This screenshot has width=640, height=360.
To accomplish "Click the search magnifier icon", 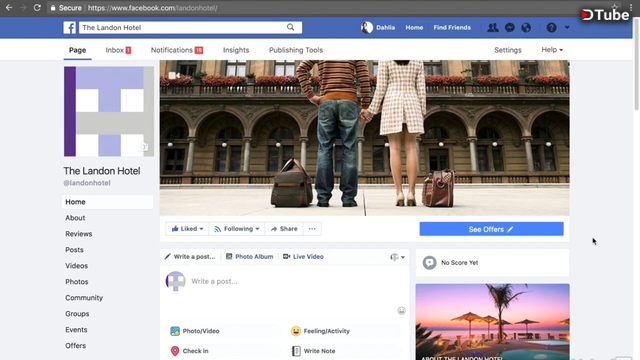I will [290, 27].
